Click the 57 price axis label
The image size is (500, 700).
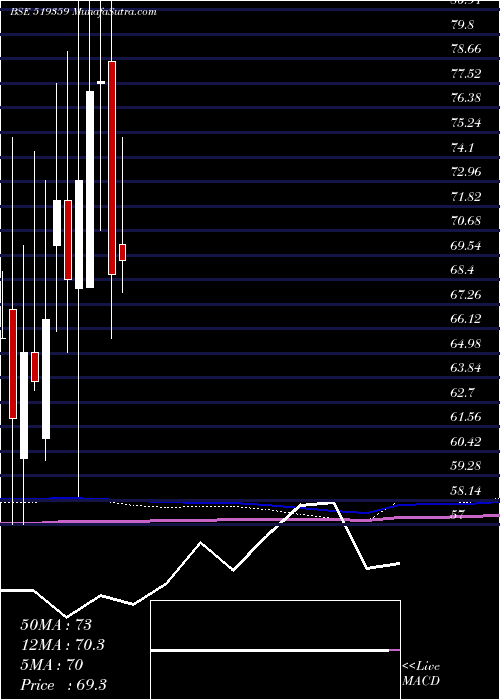point(458,515)
